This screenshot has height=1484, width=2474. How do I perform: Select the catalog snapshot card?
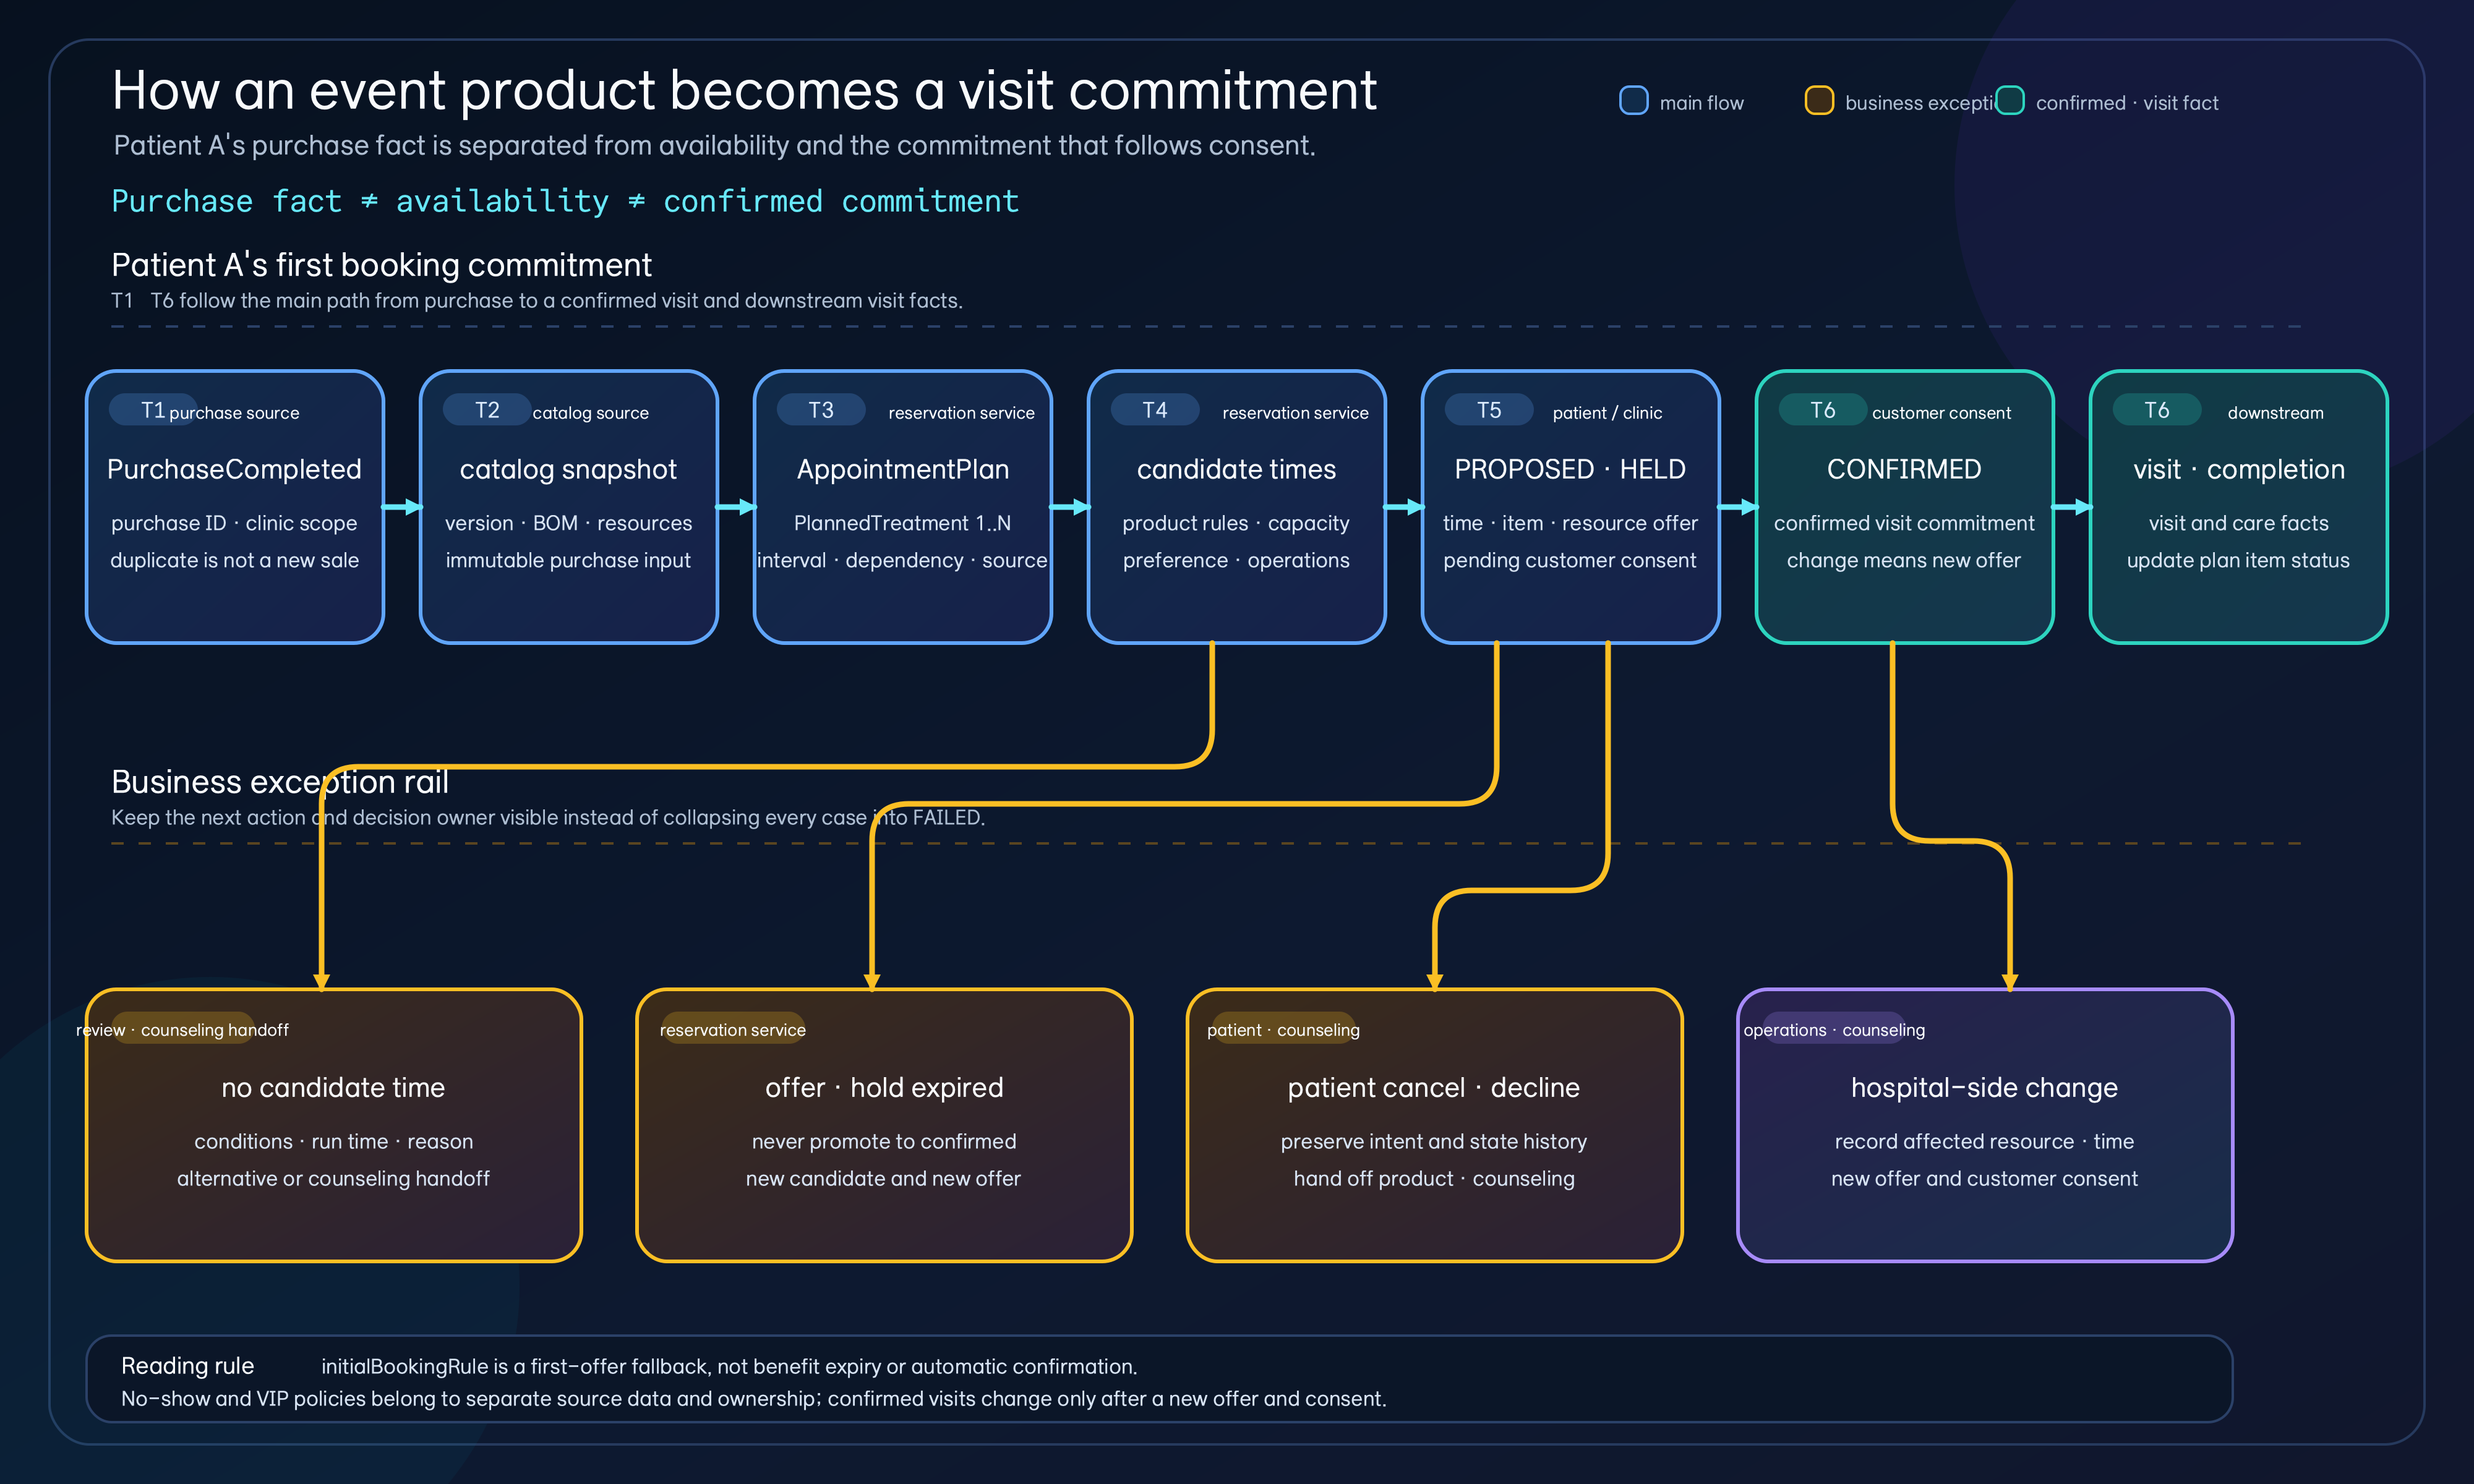tap(569, 507)
